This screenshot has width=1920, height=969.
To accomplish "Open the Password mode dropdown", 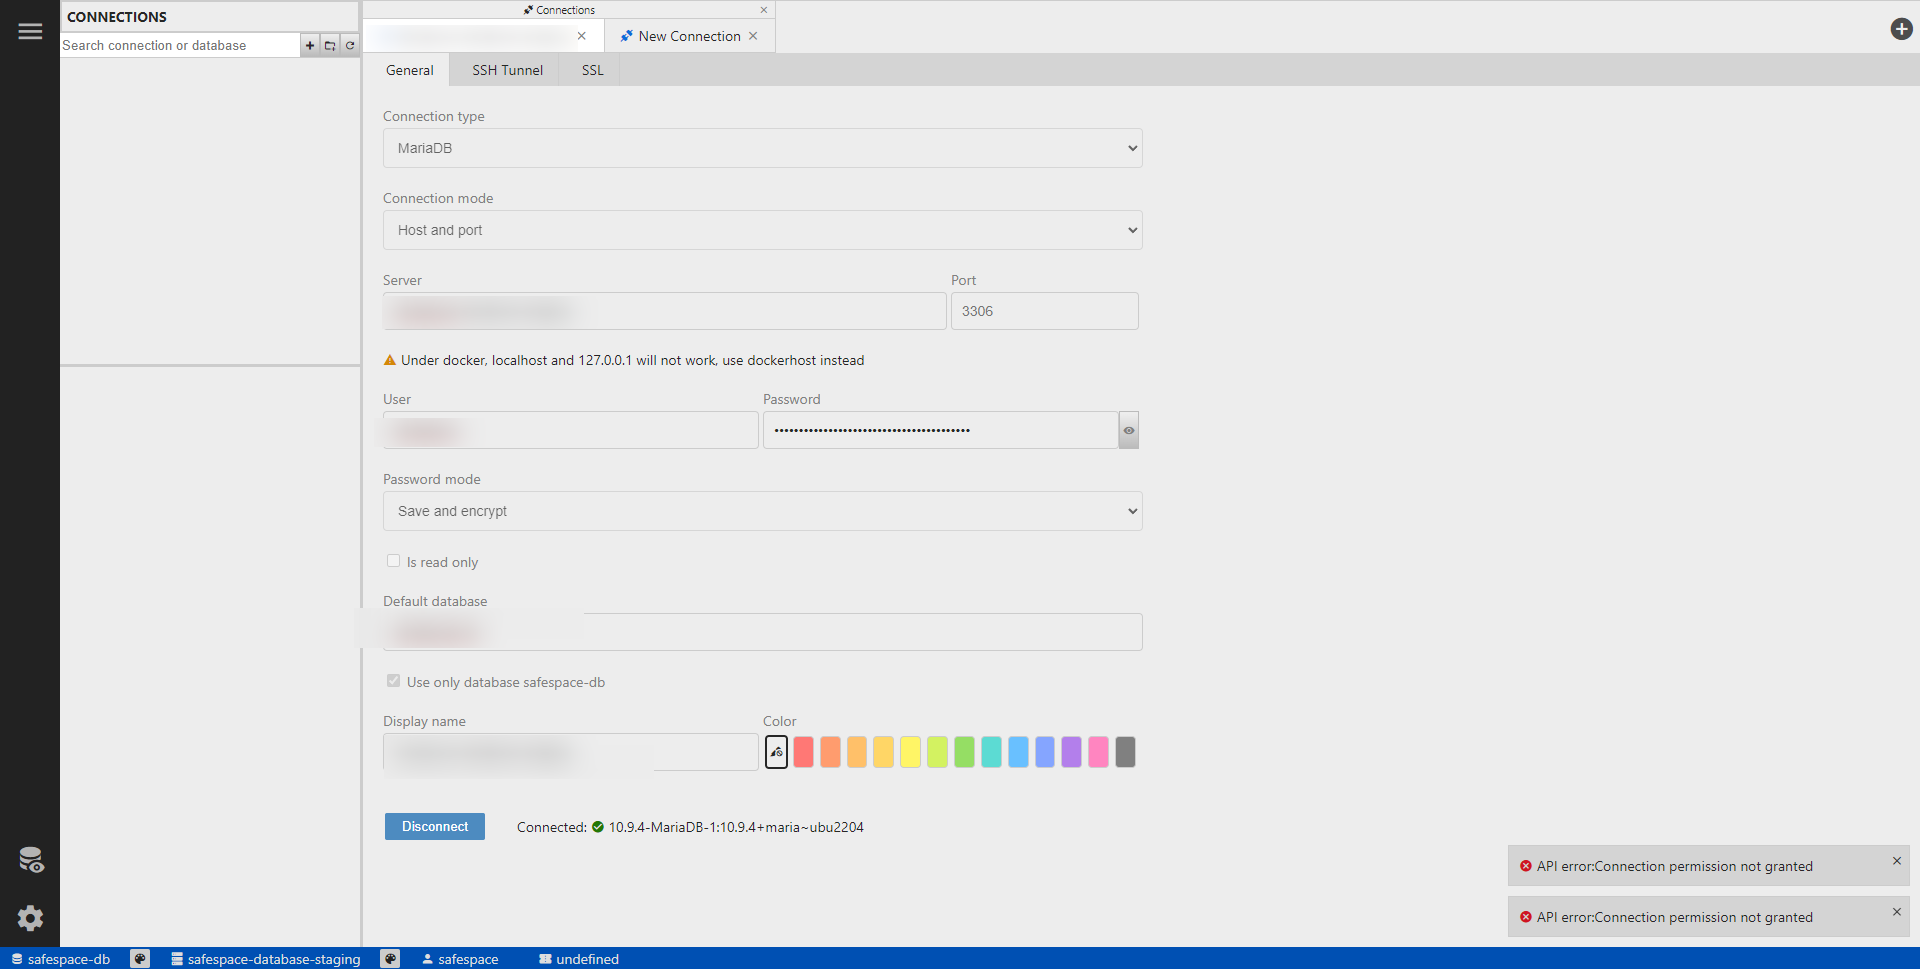I will point(762,511).
